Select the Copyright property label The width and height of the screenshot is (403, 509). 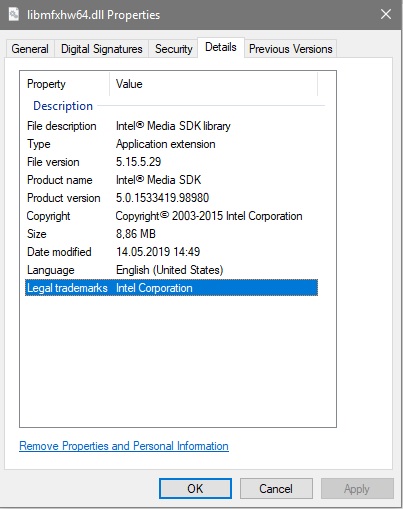[x=48, y=216]
